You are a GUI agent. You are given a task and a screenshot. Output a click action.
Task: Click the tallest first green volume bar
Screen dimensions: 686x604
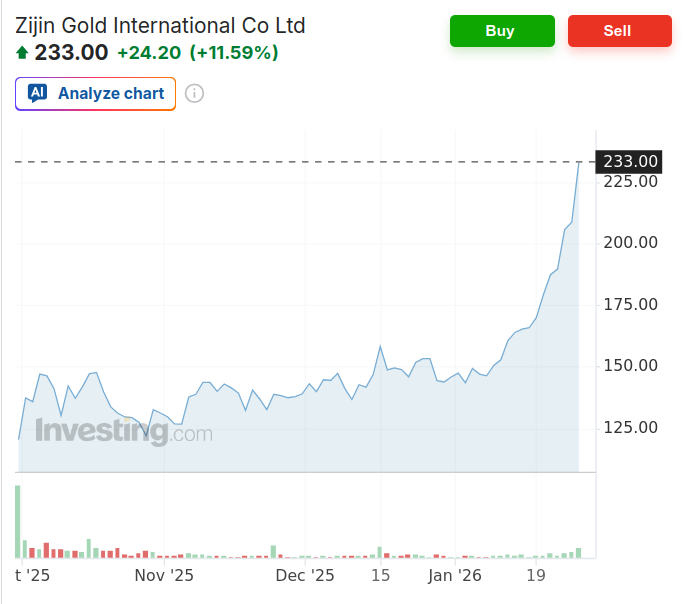coord(18,522)
